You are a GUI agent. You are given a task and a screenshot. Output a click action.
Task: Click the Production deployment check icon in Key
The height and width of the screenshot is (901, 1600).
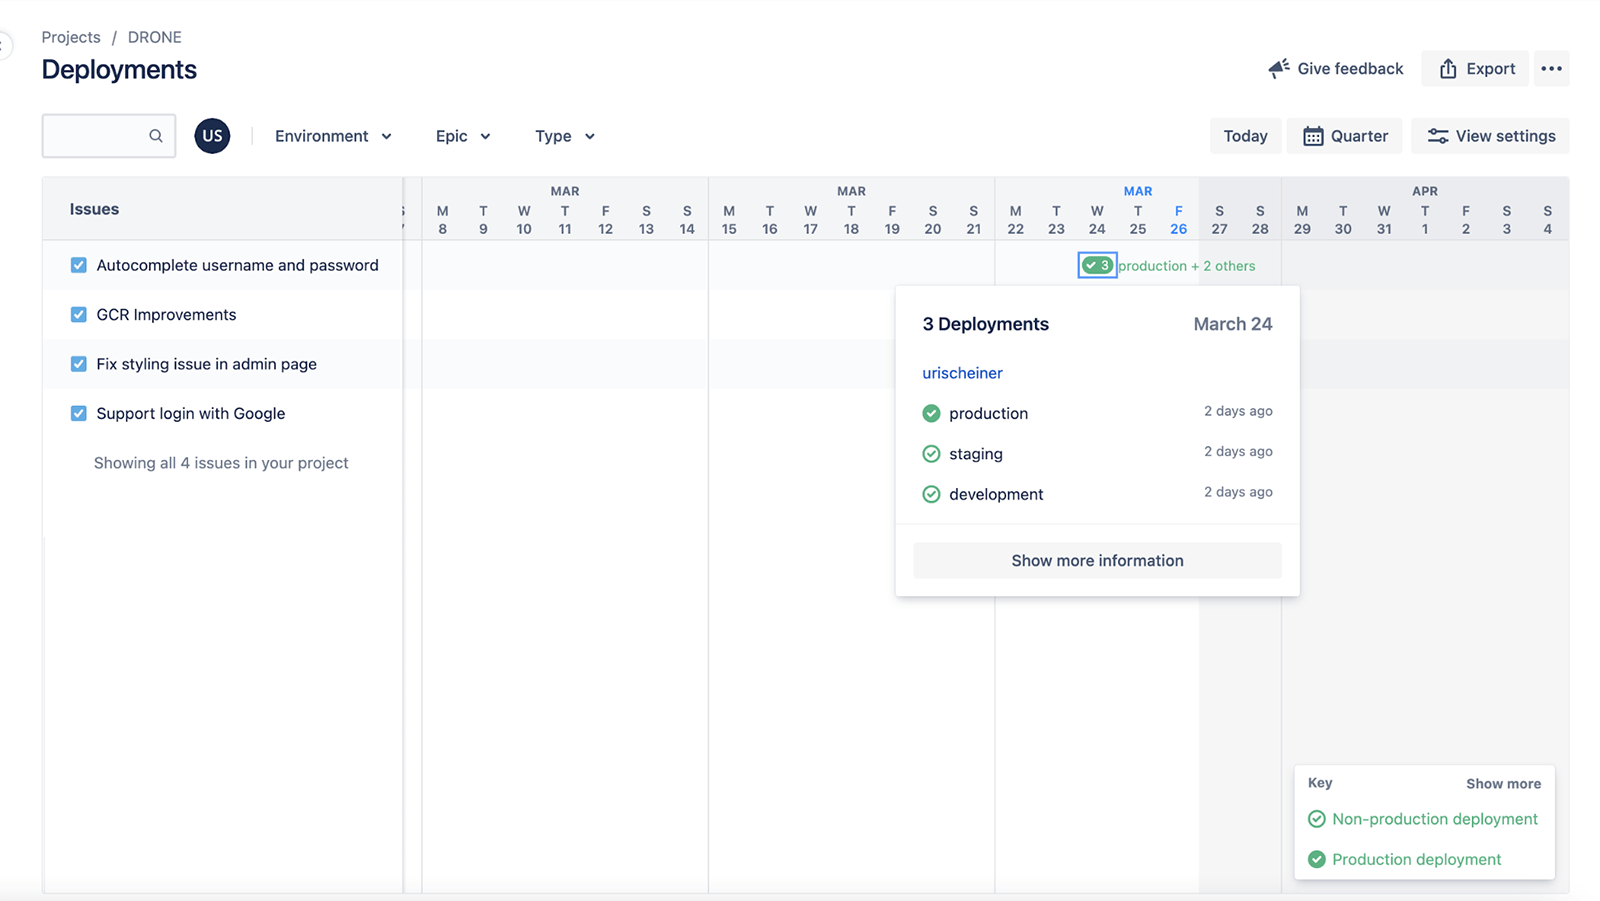1317,858
